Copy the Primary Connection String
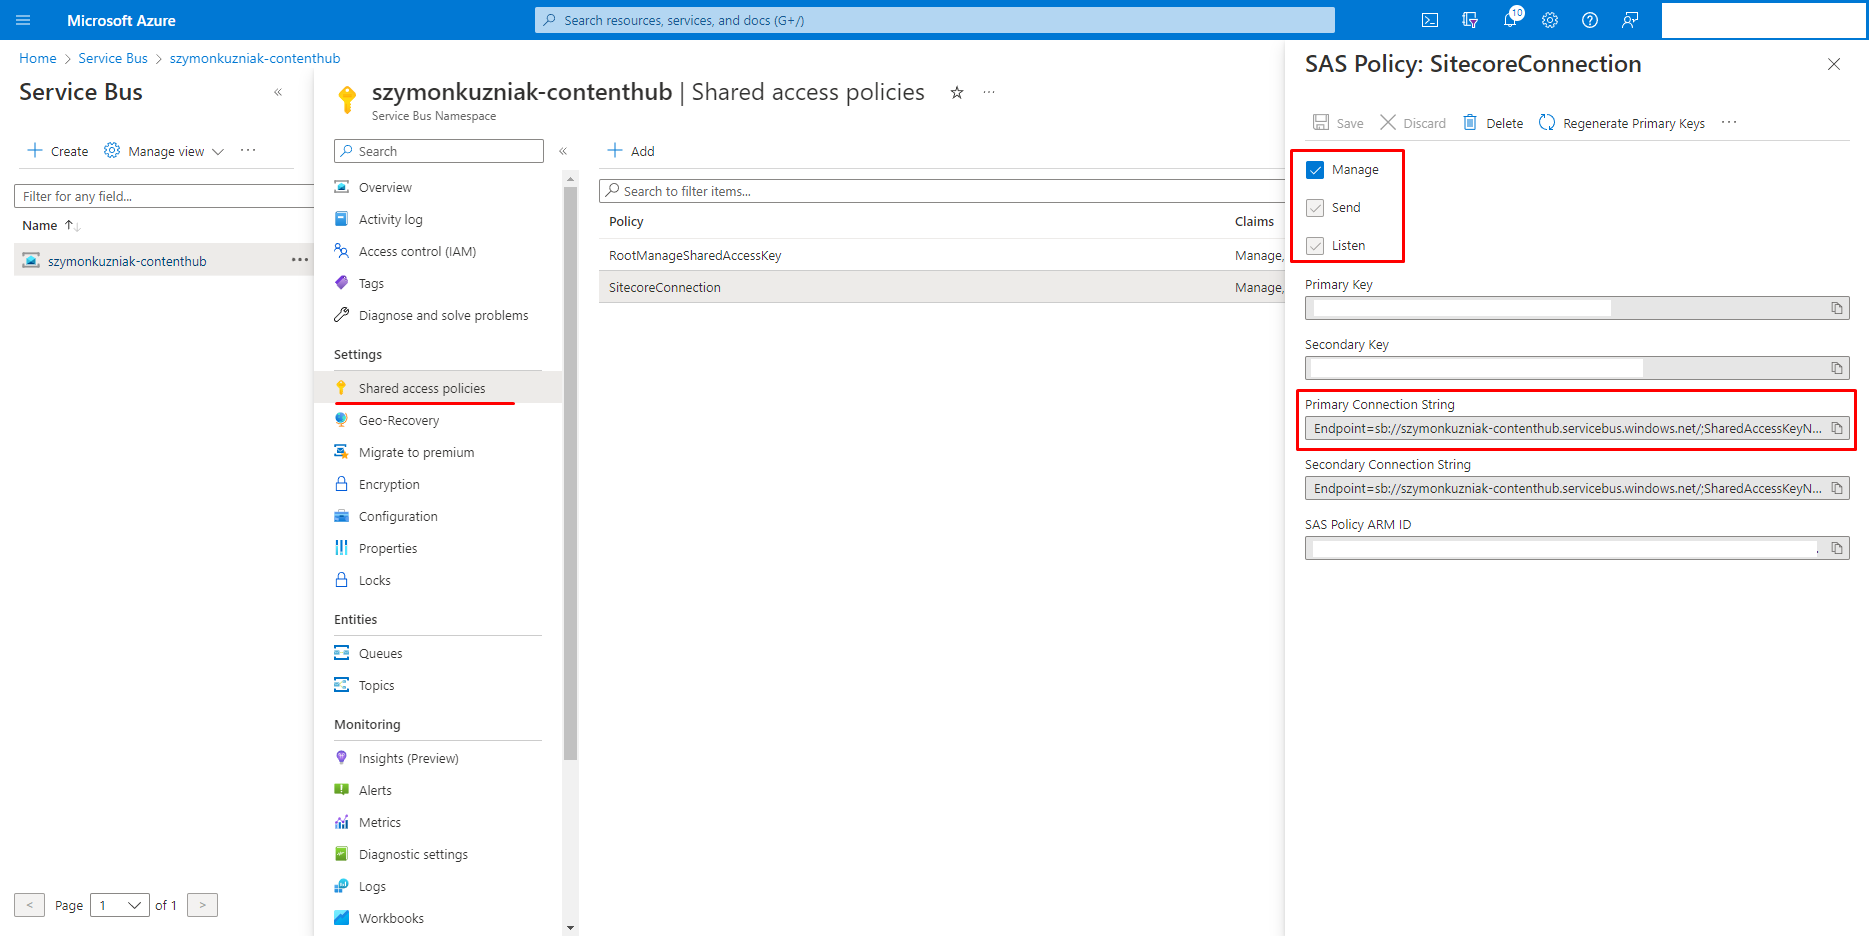 coord(1837,428)
